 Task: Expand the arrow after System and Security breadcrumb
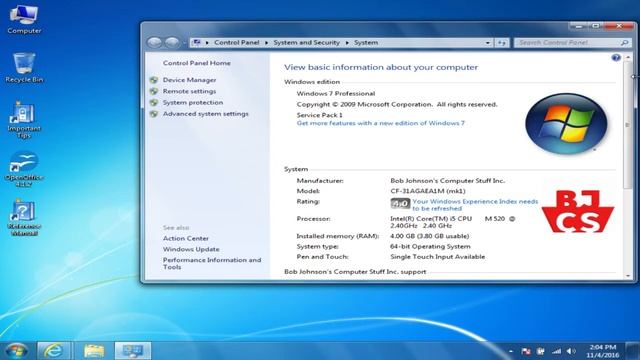click(x=347, y=42)
